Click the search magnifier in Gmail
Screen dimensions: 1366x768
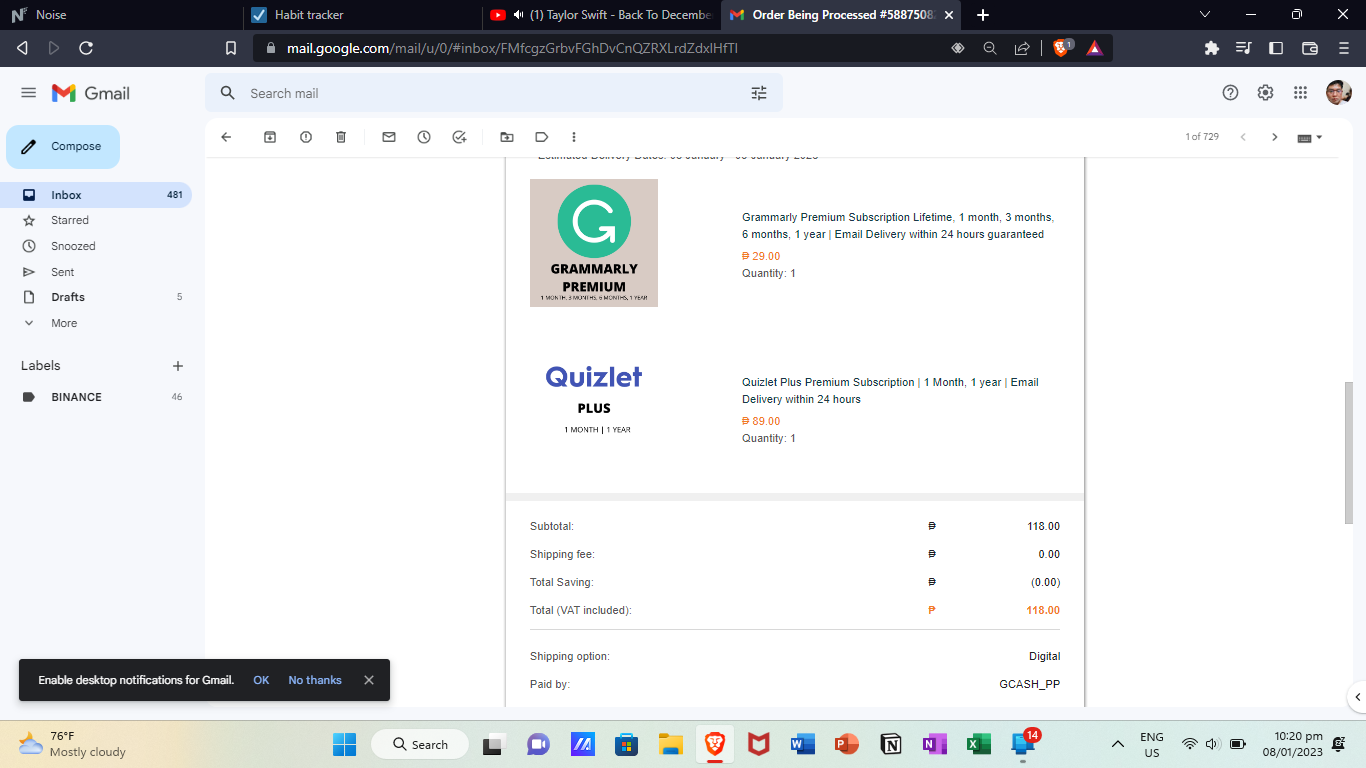click(228, 93)
